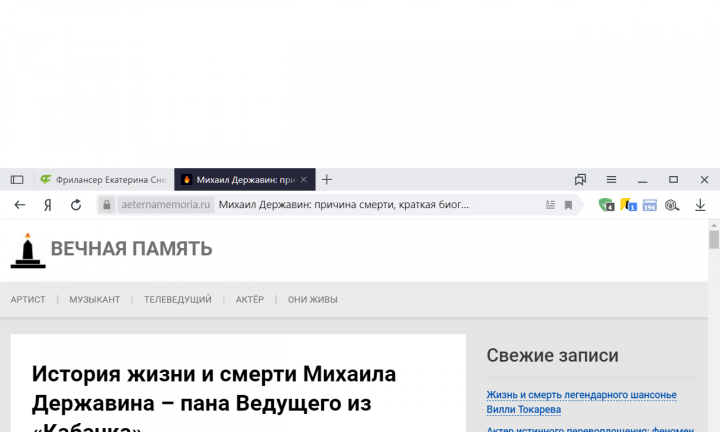This screenshot has height=432, width=720.
Task: Open the АРТИСТ menu category
Action: pyautogui.click(x=28, y=299)
